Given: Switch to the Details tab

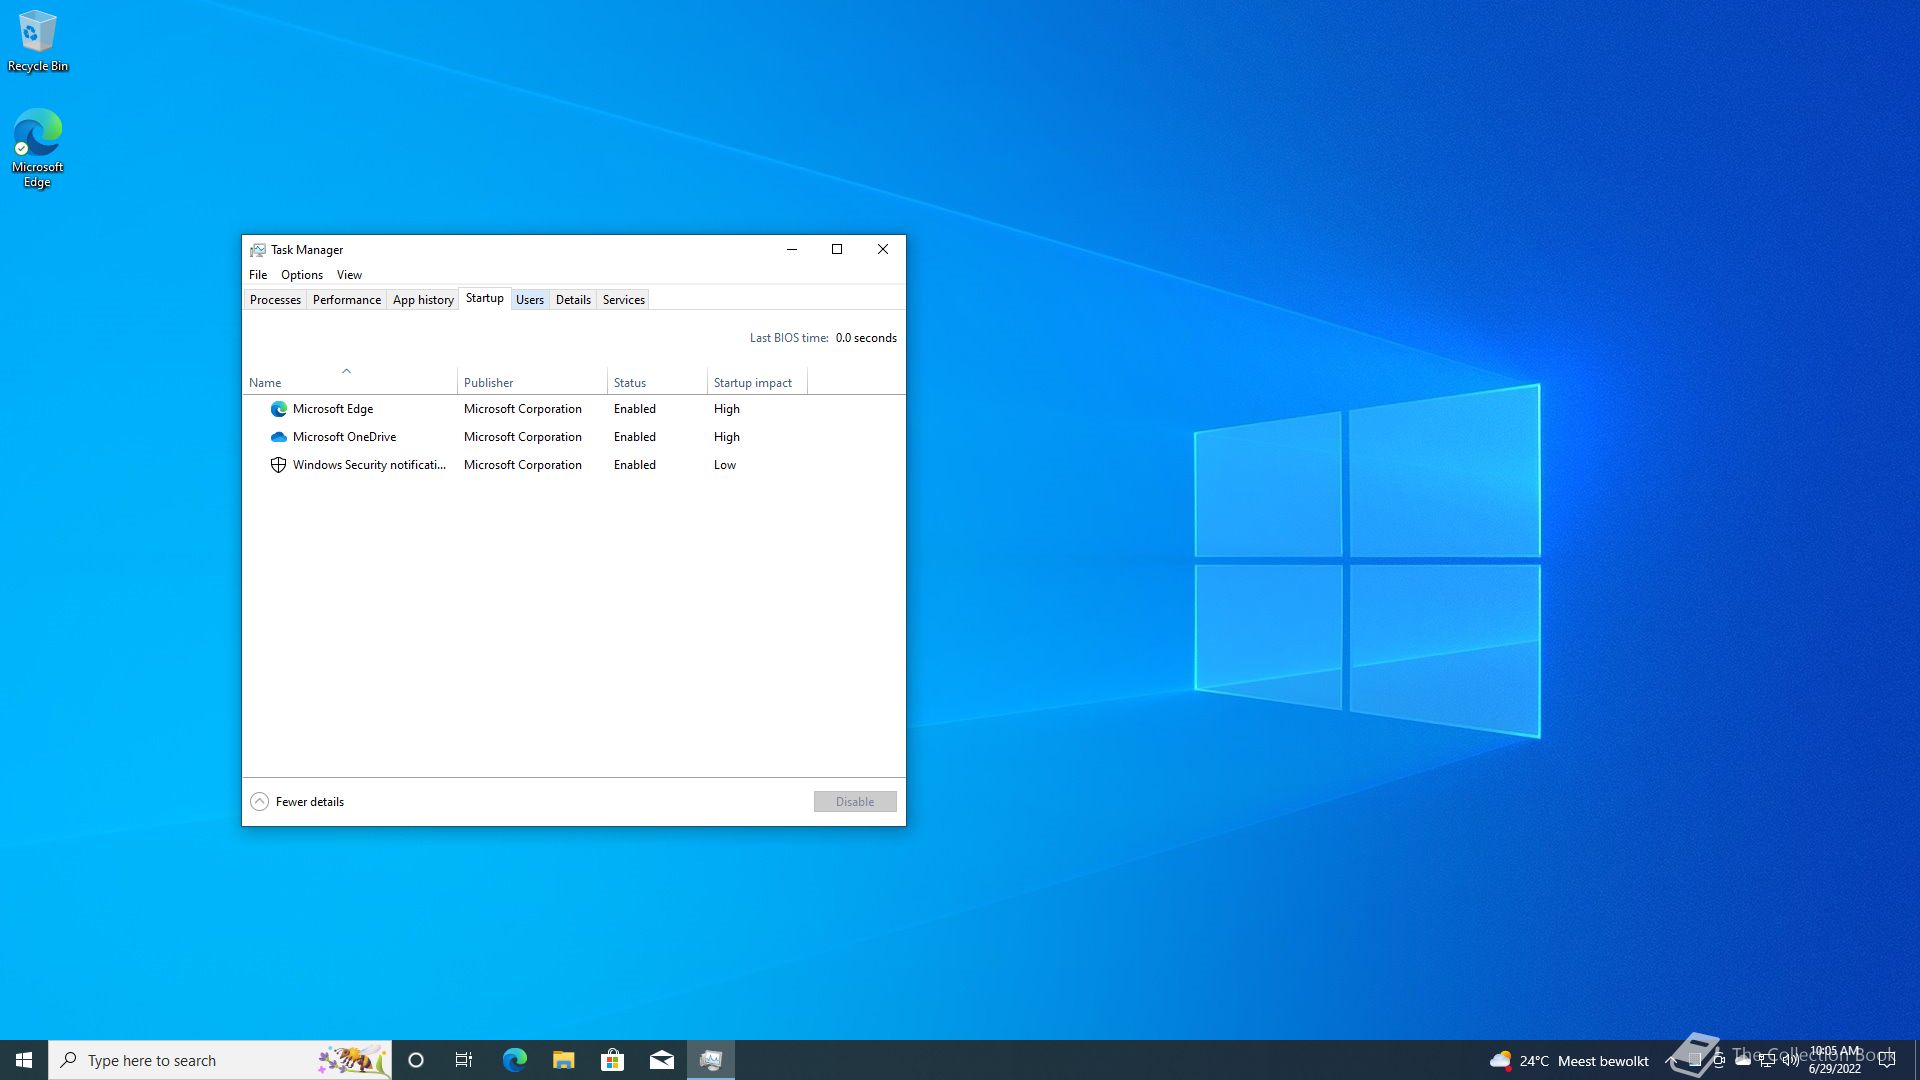Looking at the screenshot, I should coord(573,300).
